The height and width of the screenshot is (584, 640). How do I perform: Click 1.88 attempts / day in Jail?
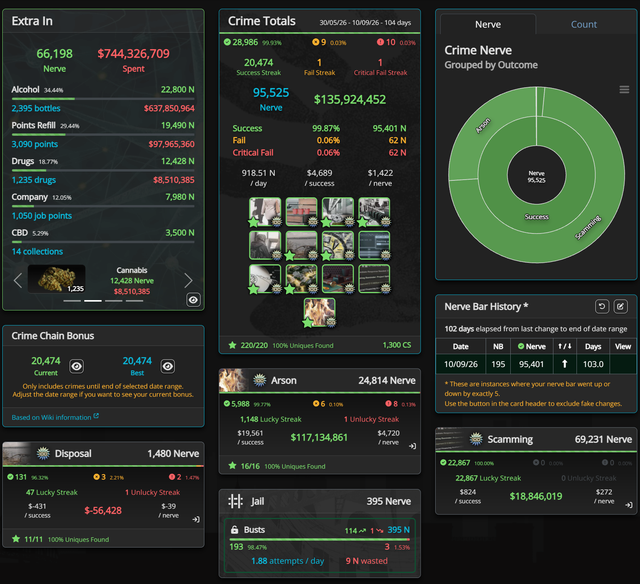pyautogui.click(x=287, y=561)
